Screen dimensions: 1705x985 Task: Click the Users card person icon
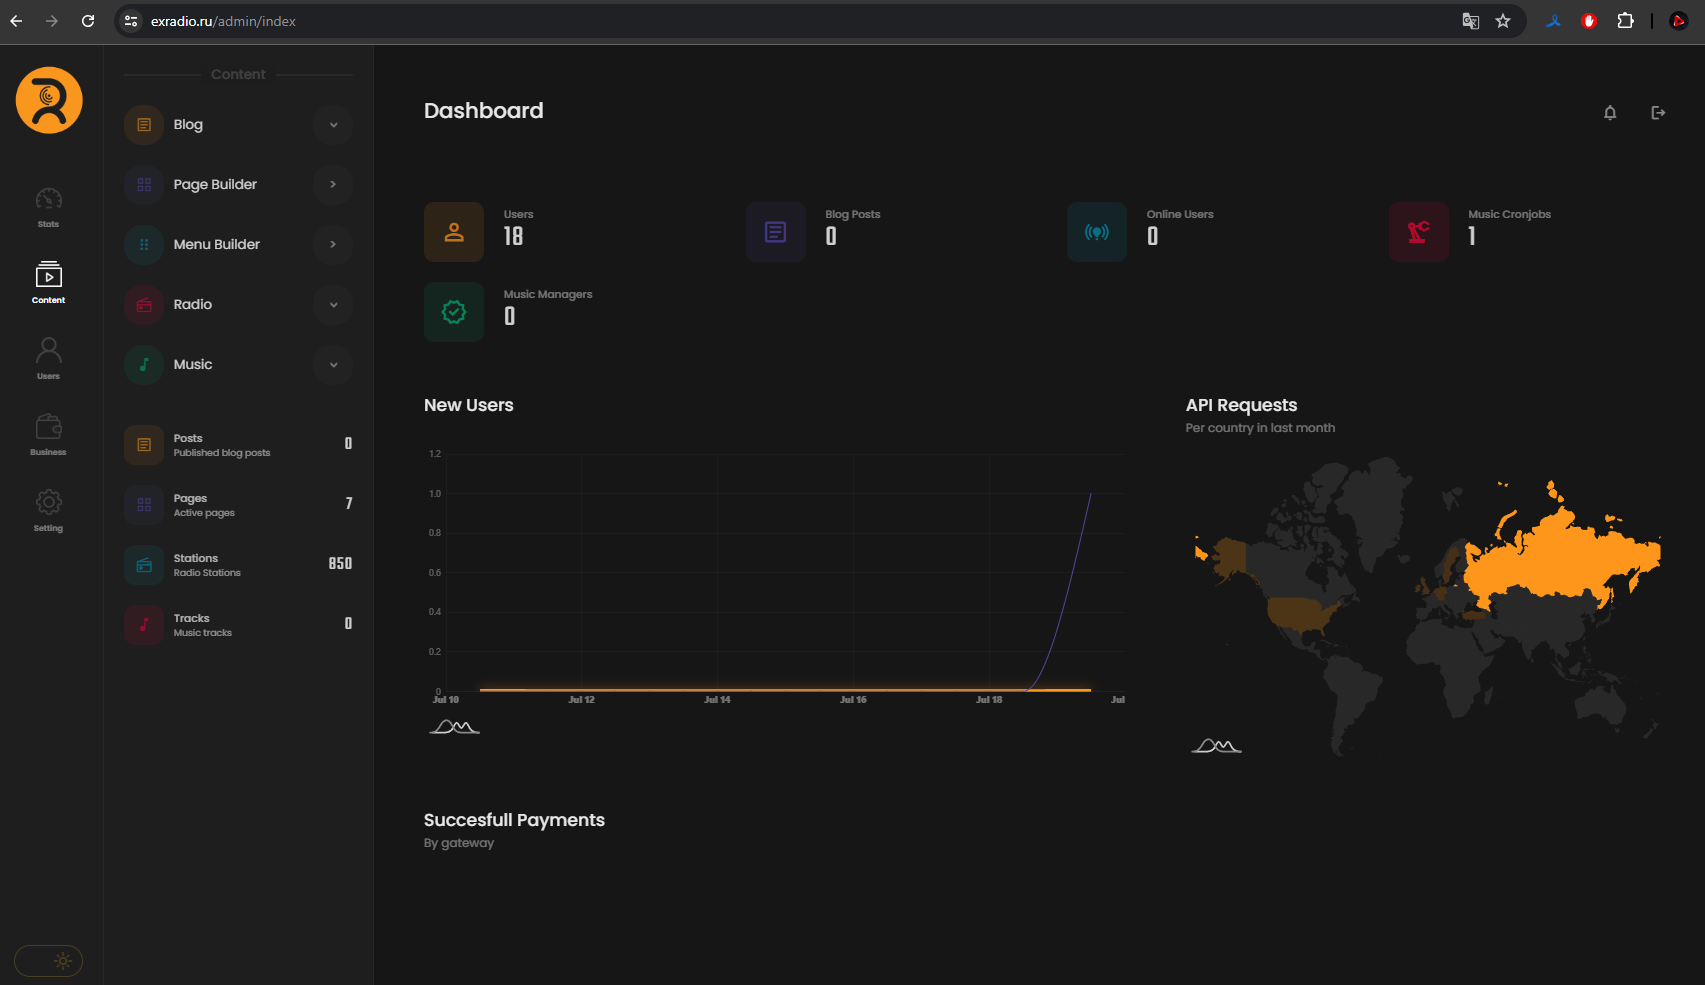click(454, 232)
